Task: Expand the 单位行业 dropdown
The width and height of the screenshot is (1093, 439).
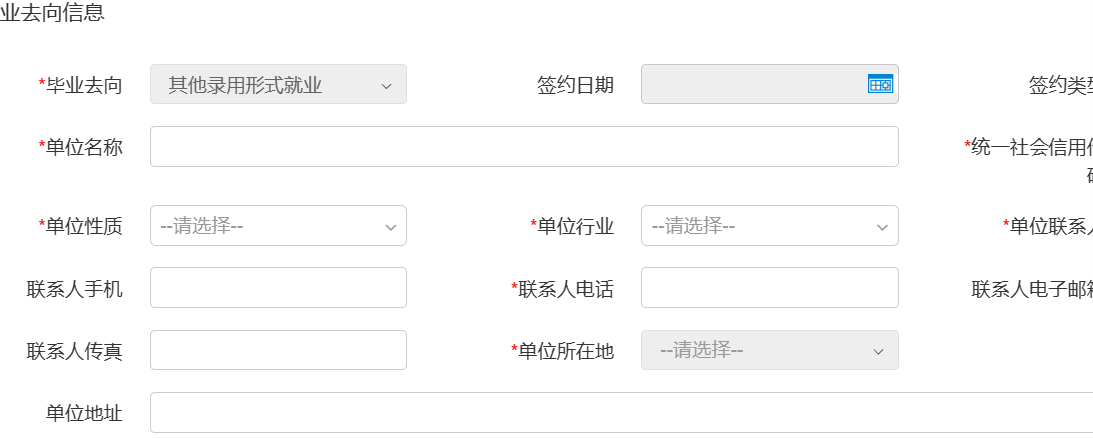Action: coord(769,226)
